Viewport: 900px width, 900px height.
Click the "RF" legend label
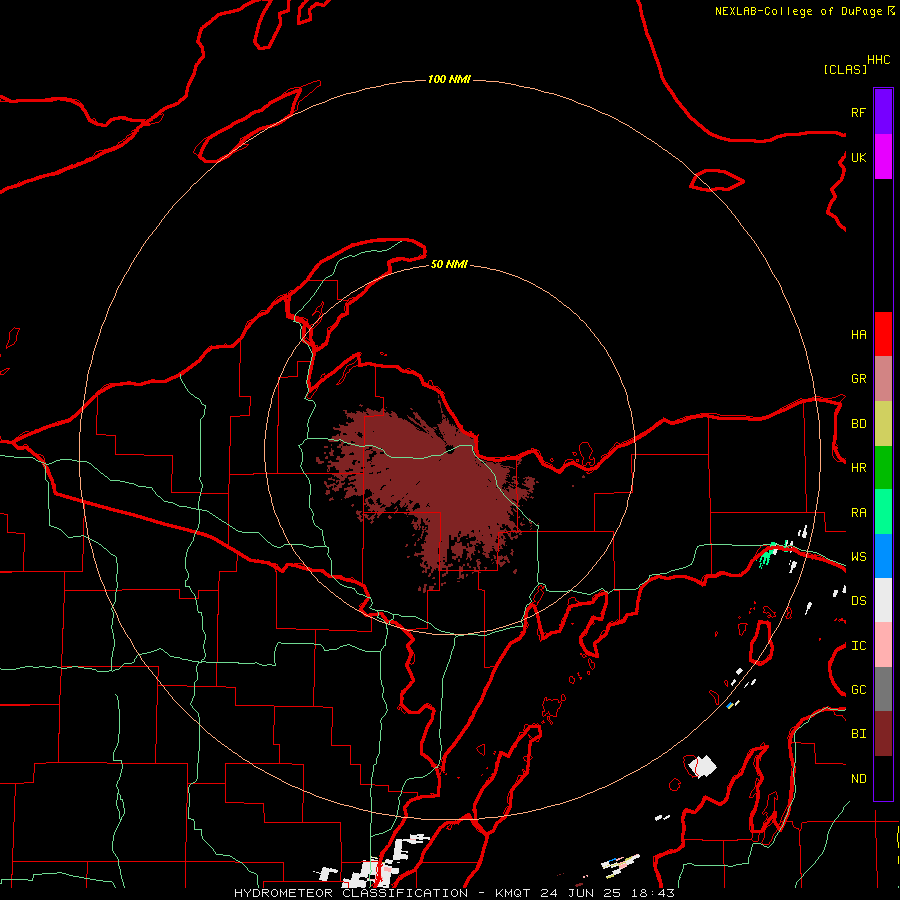858,112
